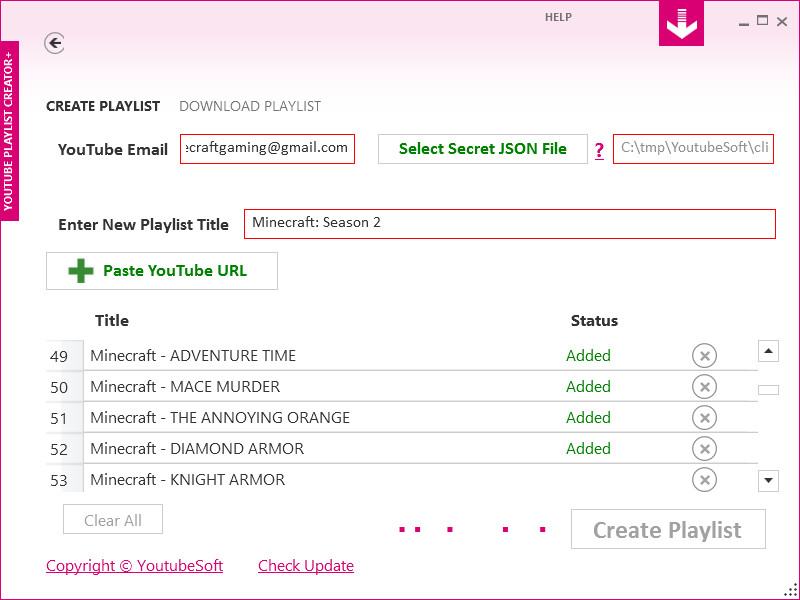The height and width of the screenshot is (600, 800).
Task: Switch to the DOWNLOAD PLAYLIST tab
Action: tap(250, 106)
